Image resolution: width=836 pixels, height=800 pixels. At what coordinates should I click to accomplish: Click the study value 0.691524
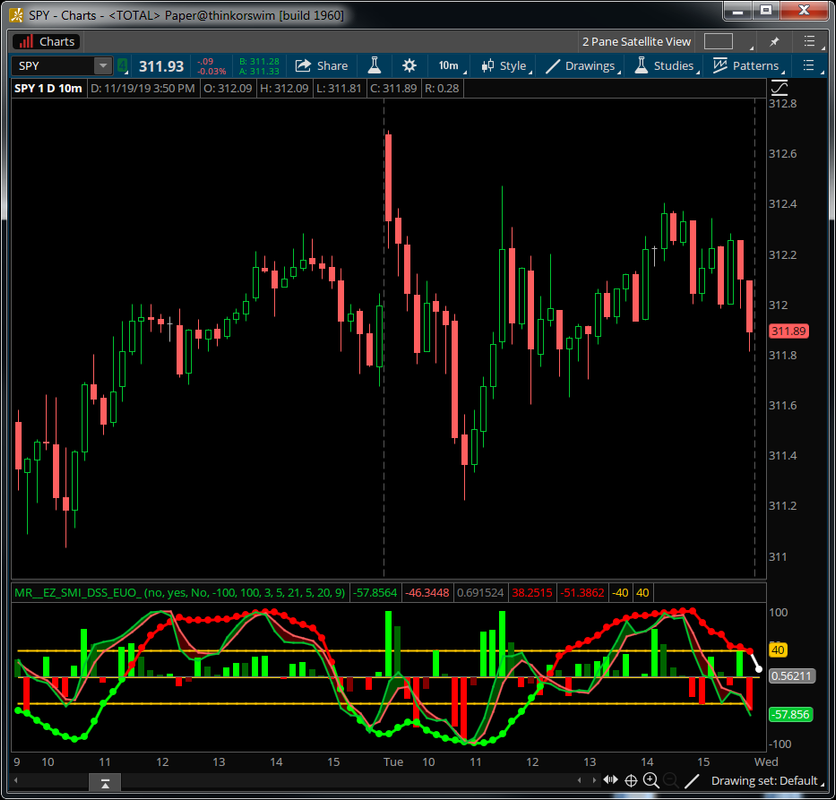[x=480, y=593]
